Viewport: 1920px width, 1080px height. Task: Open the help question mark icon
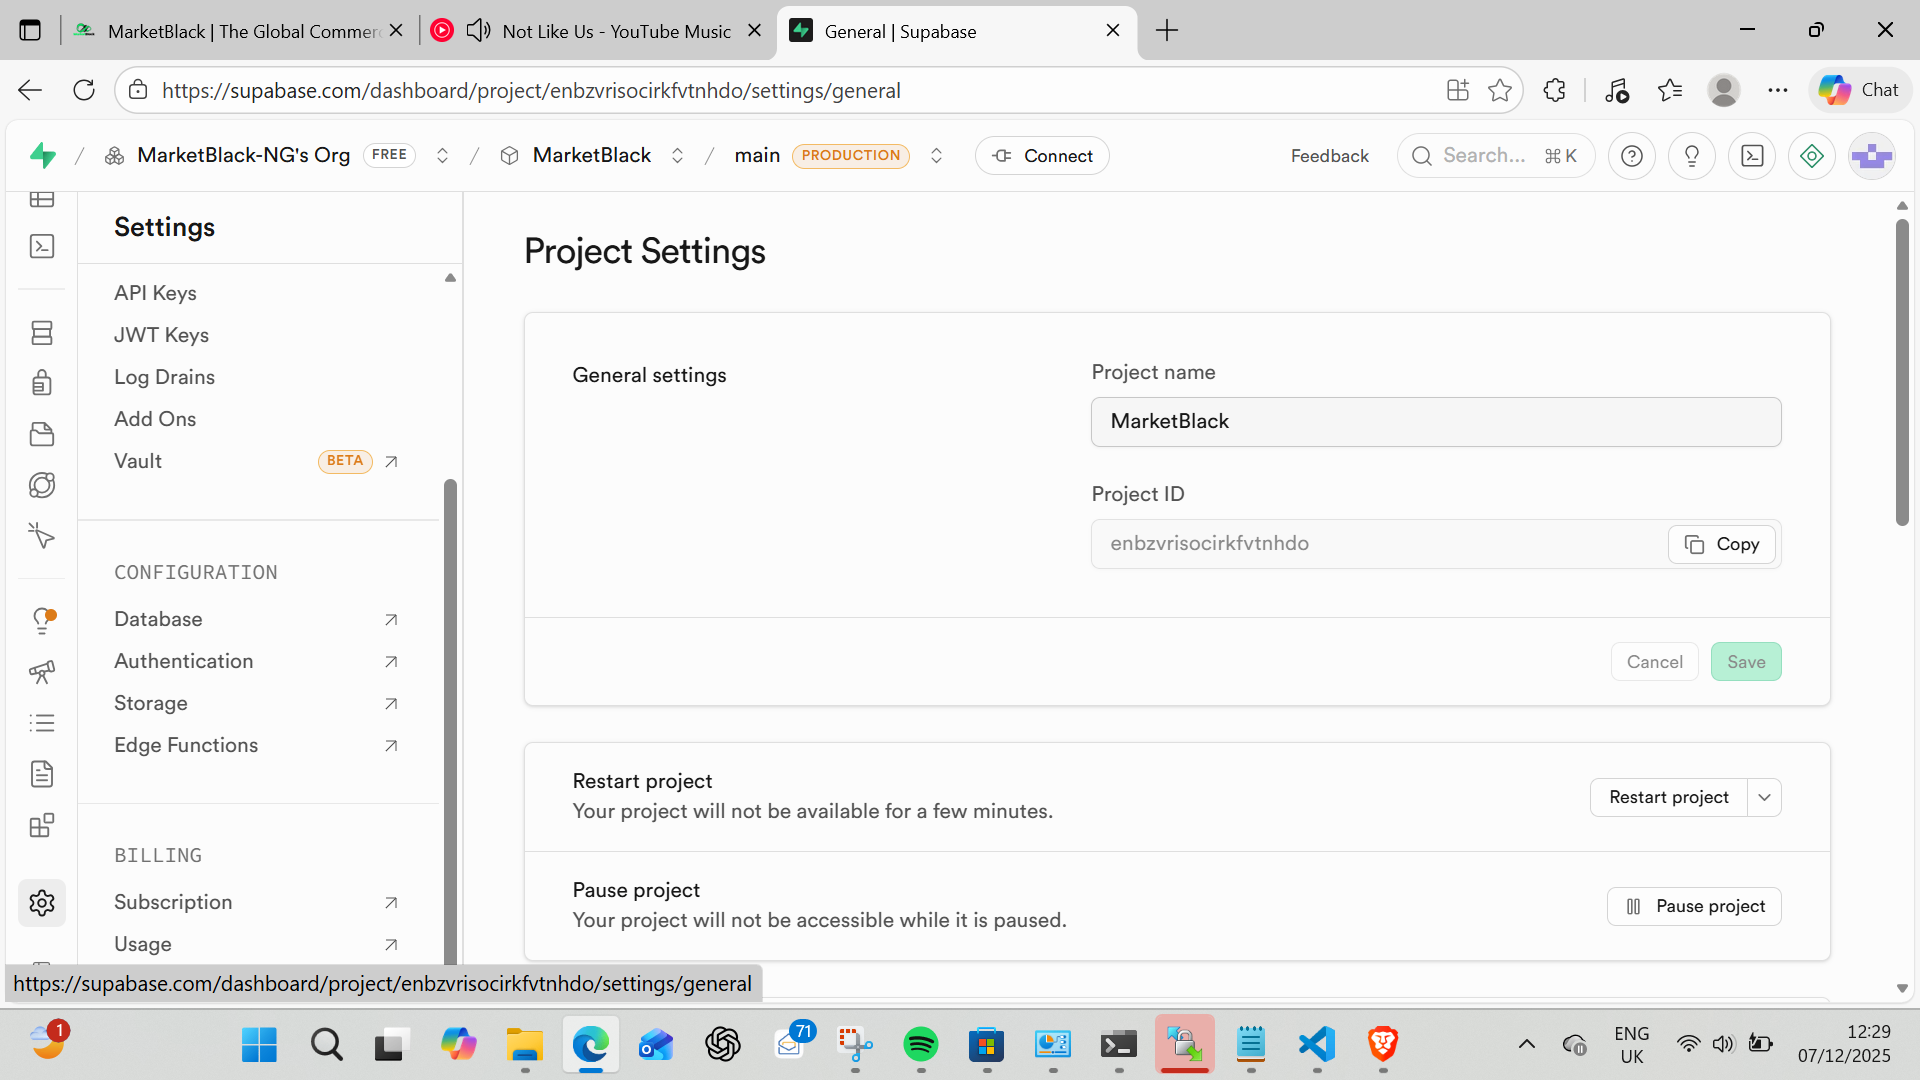1631,156
